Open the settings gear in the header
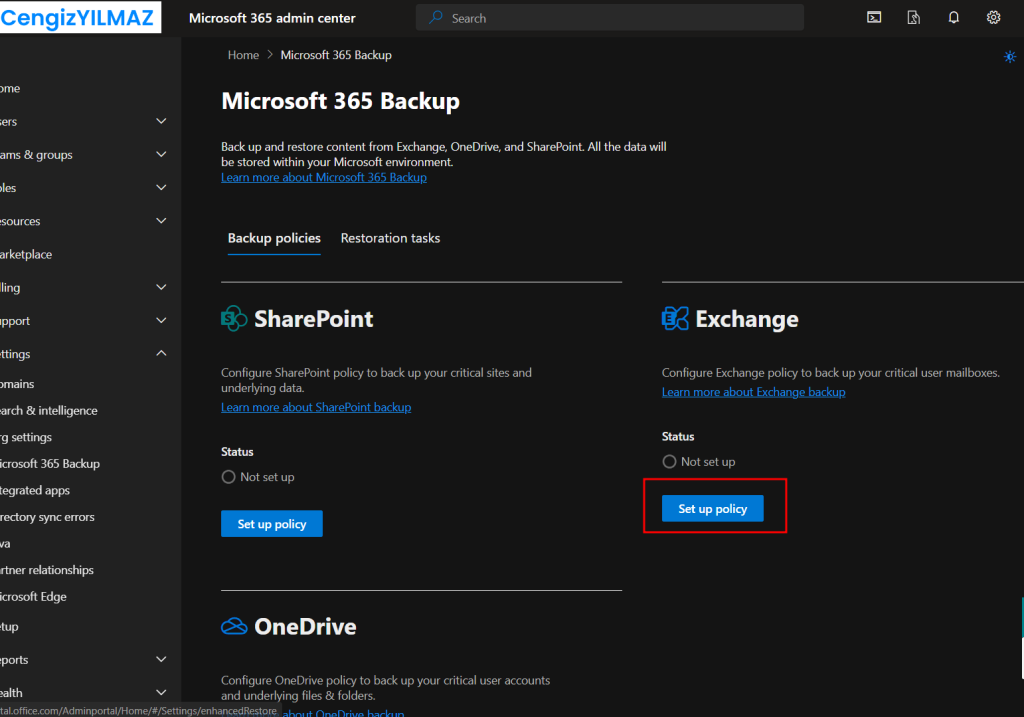Screen dimensions: 1024x717 tap(993, 17)
